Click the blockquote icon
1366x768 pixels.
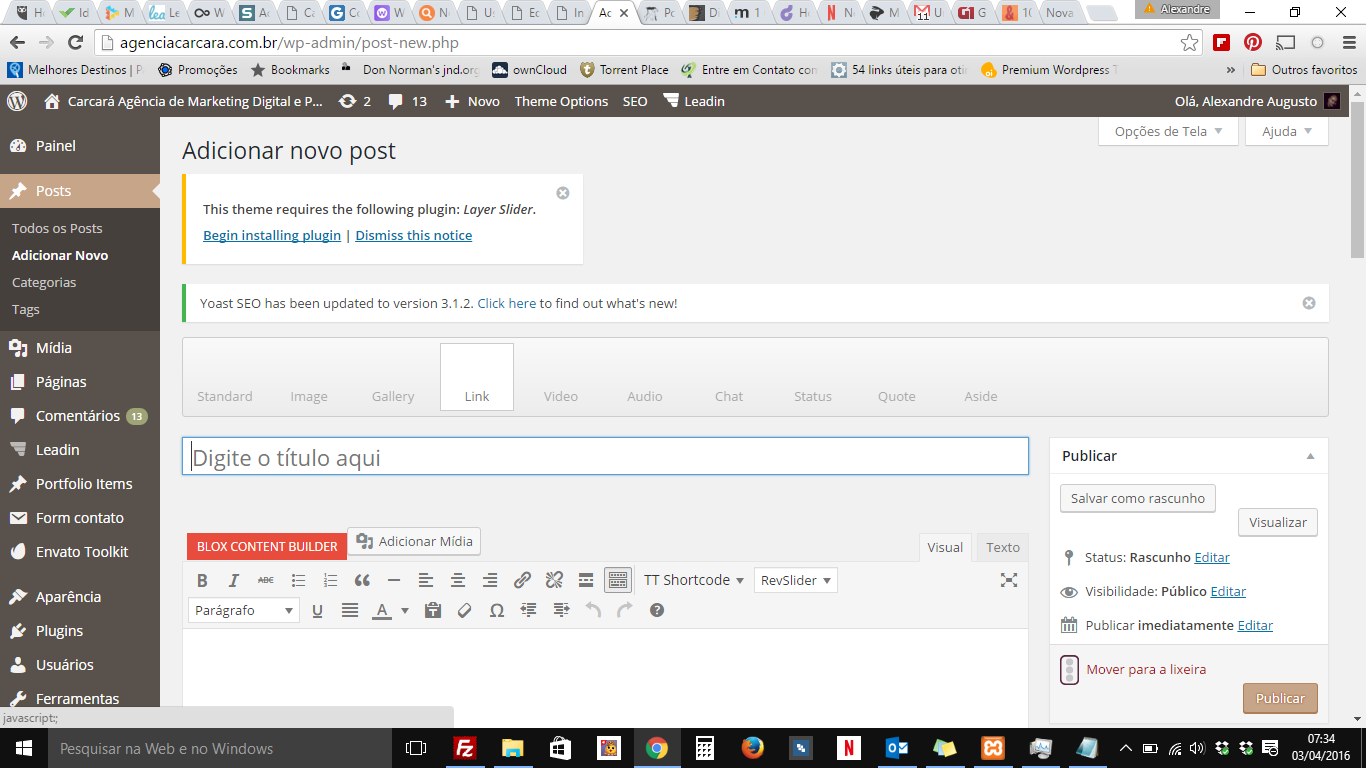362,580
